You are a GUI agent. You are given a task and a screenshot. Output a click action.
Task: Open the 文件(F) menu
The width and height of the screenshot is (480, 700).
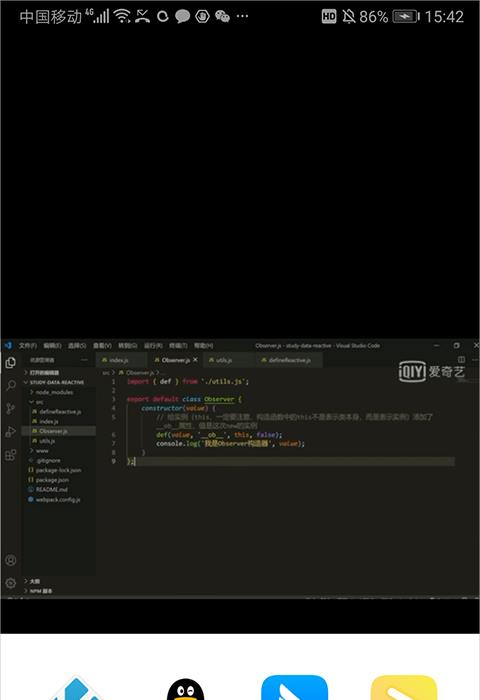tap(28, 346)
